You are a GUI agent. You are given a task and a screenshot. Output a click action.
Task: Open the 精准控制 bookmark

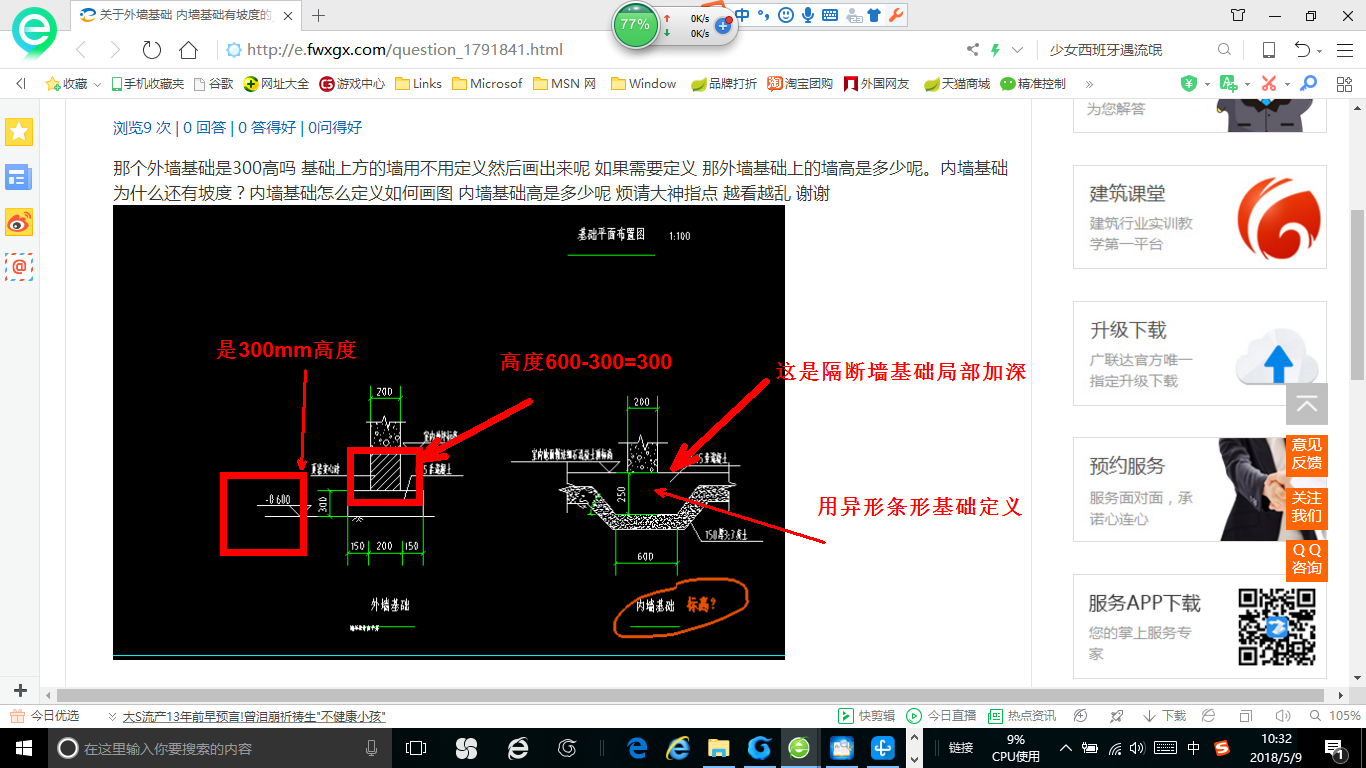pos(1033,84)
